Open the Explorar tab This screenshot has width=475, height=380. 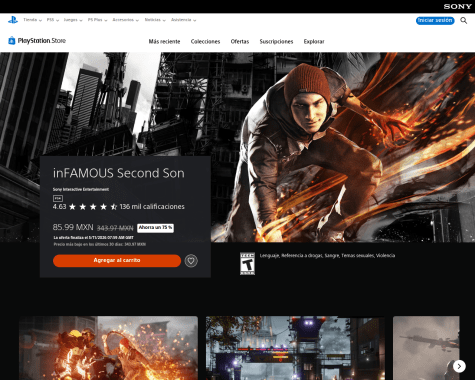coord(314,42)
